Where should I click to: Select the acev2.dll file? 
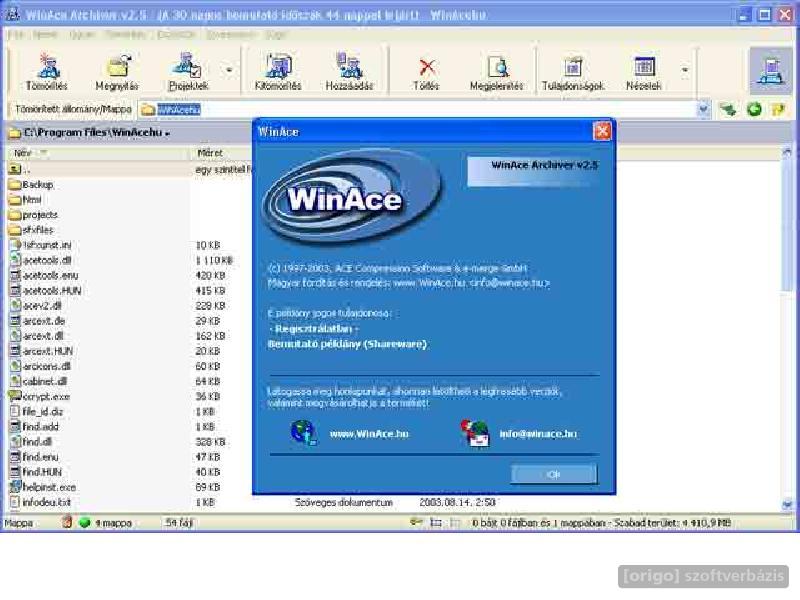(x=36, y=306)
